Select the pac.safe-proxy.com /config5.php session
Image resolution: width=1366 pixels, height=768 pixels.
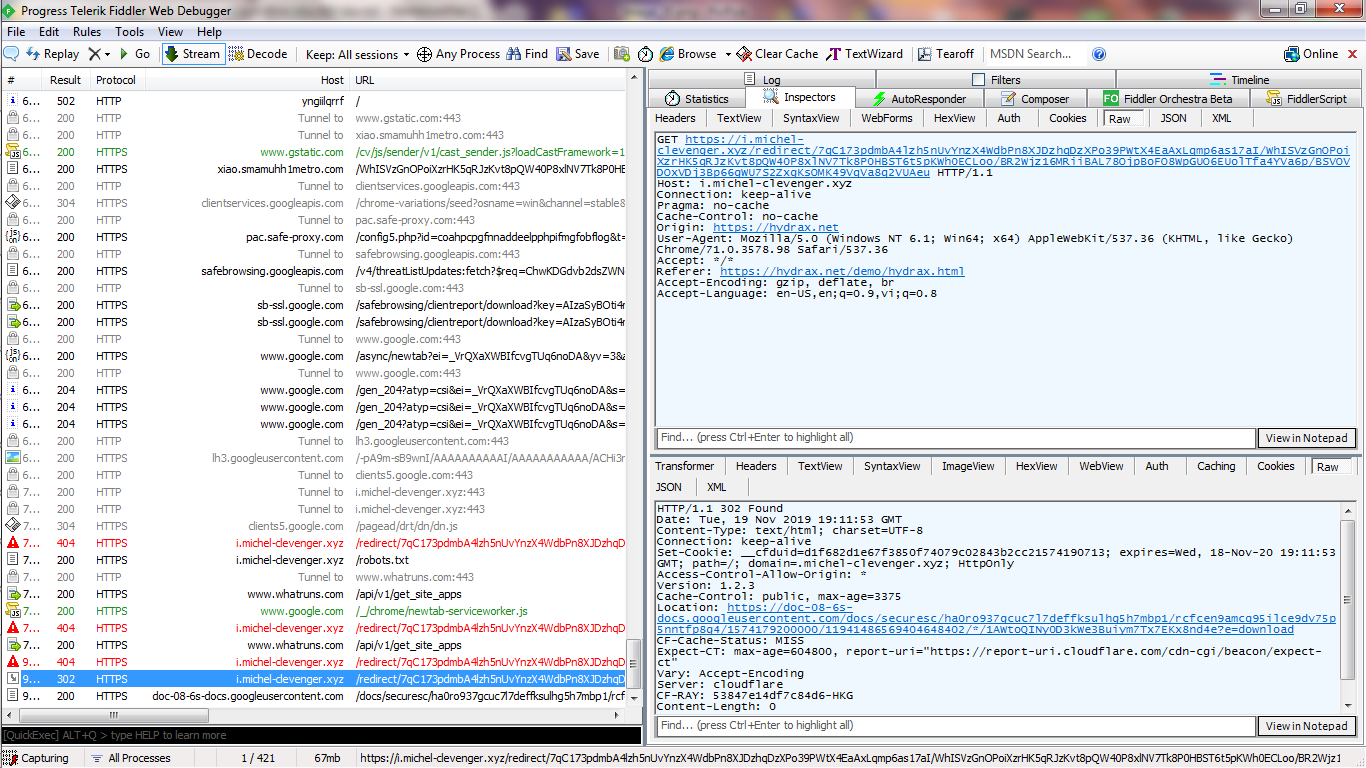click(315, 237)
